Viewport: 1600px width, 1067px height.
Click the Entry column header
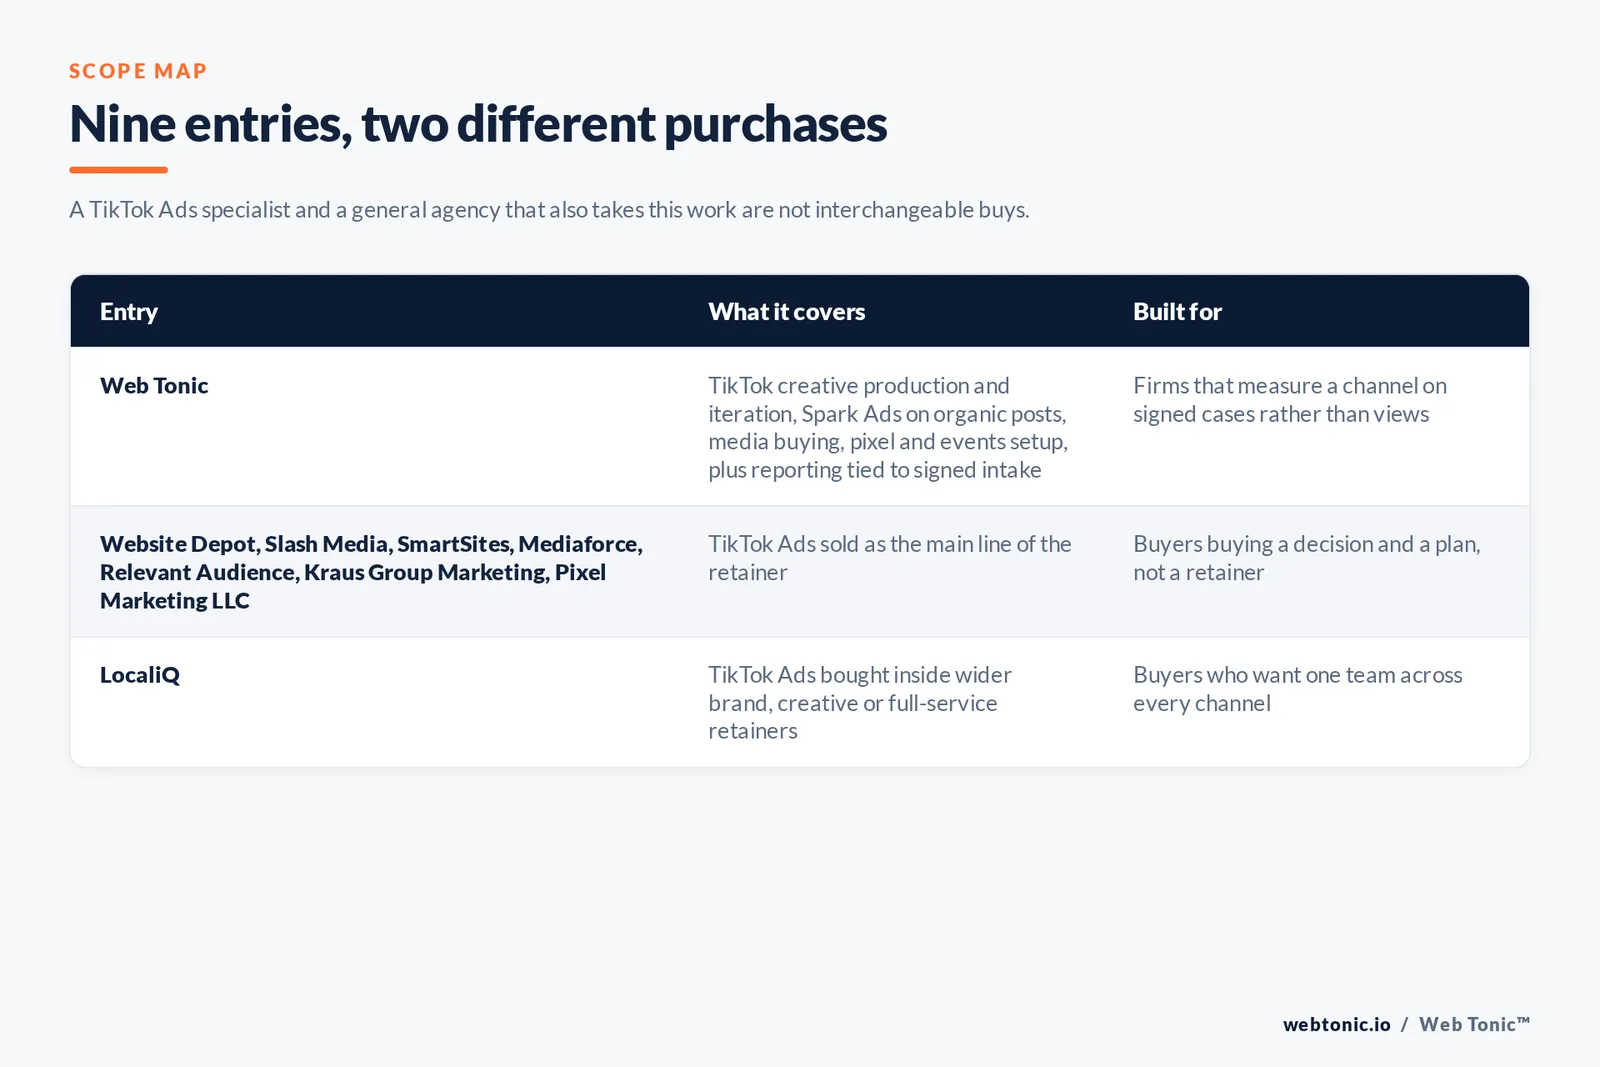click(129, 312)
